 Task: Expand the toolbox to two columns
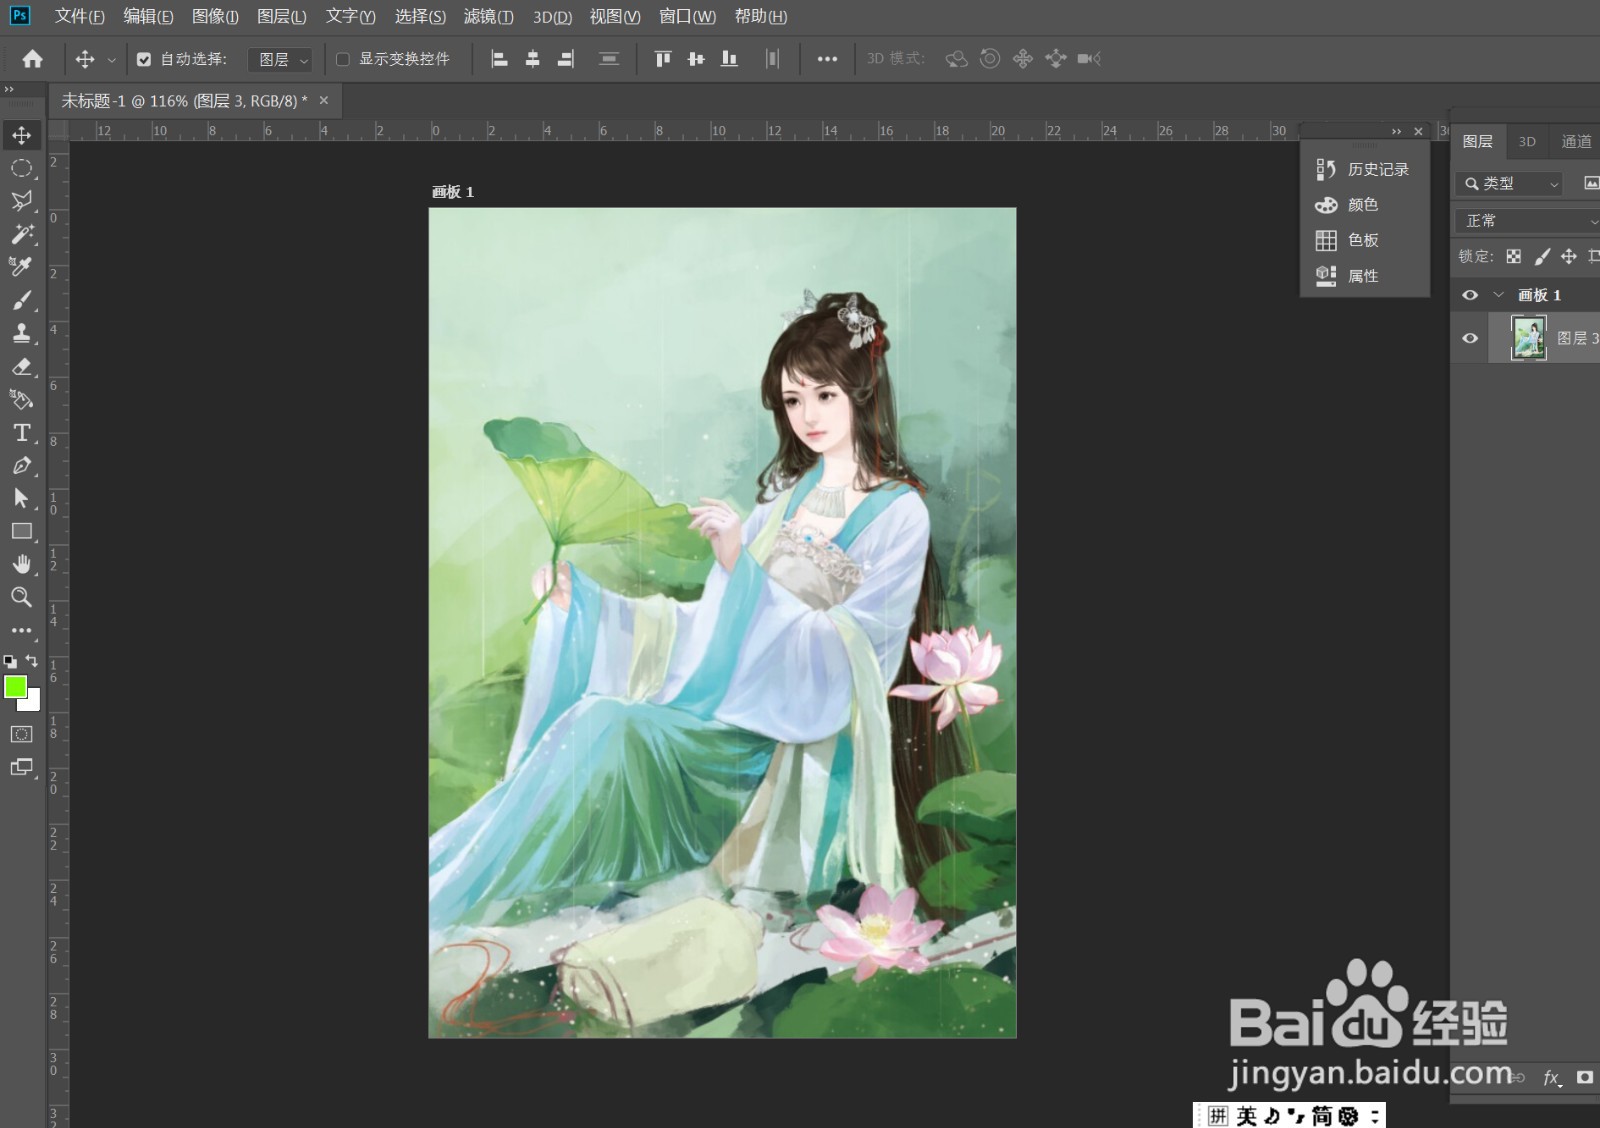tap(9, 89)
